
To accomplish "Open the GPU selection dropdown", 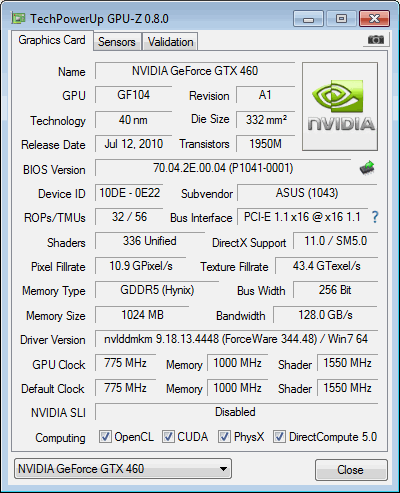I will tap(123, 469).
